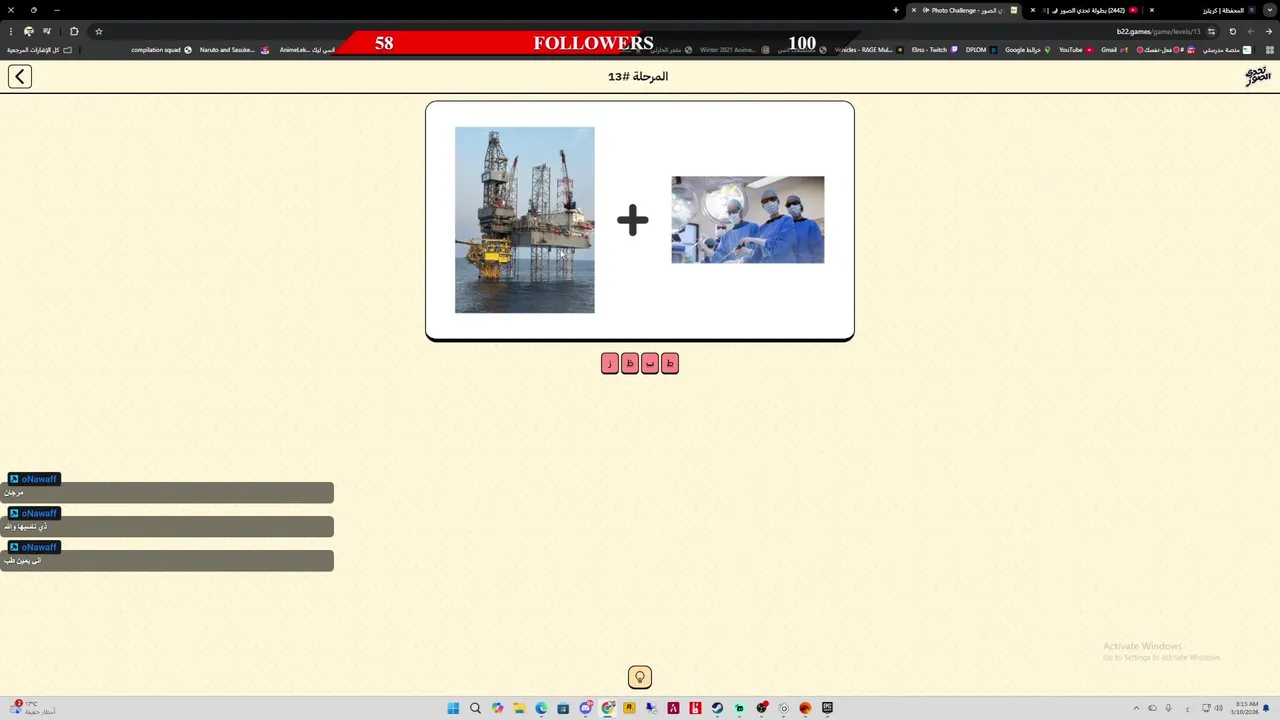Open the clock showing 8:15 AM
The image size is (1280, 720).
[x=1246, y=708]
